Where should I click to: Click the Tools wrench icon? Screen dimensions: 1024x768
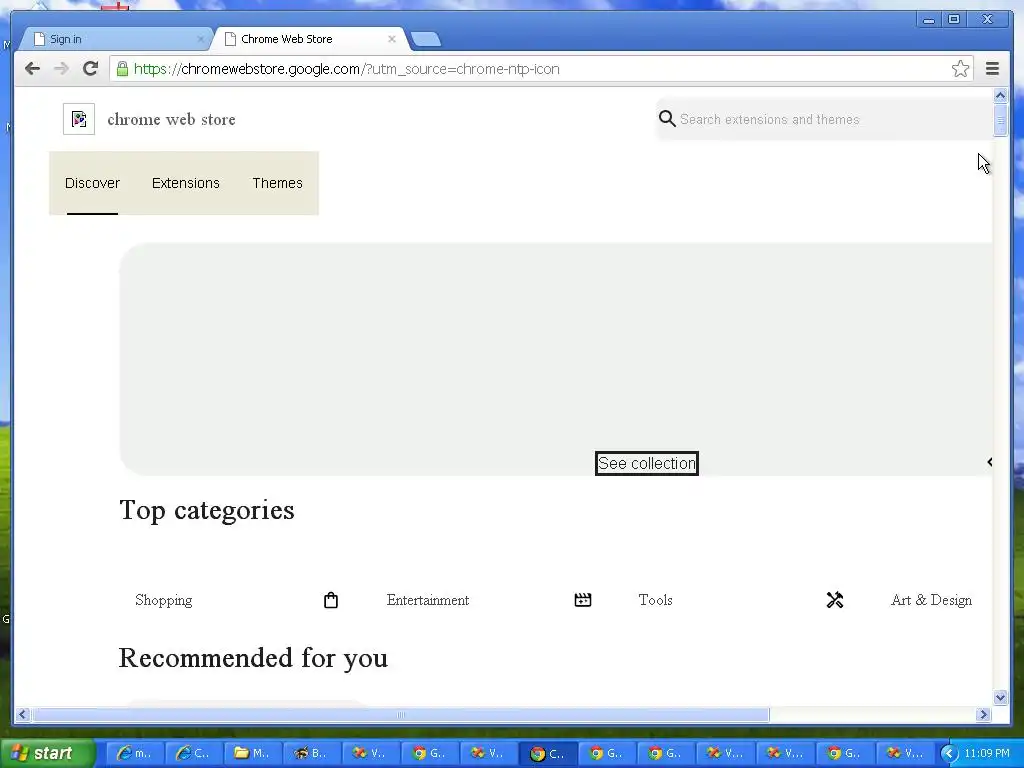point(835,600)
